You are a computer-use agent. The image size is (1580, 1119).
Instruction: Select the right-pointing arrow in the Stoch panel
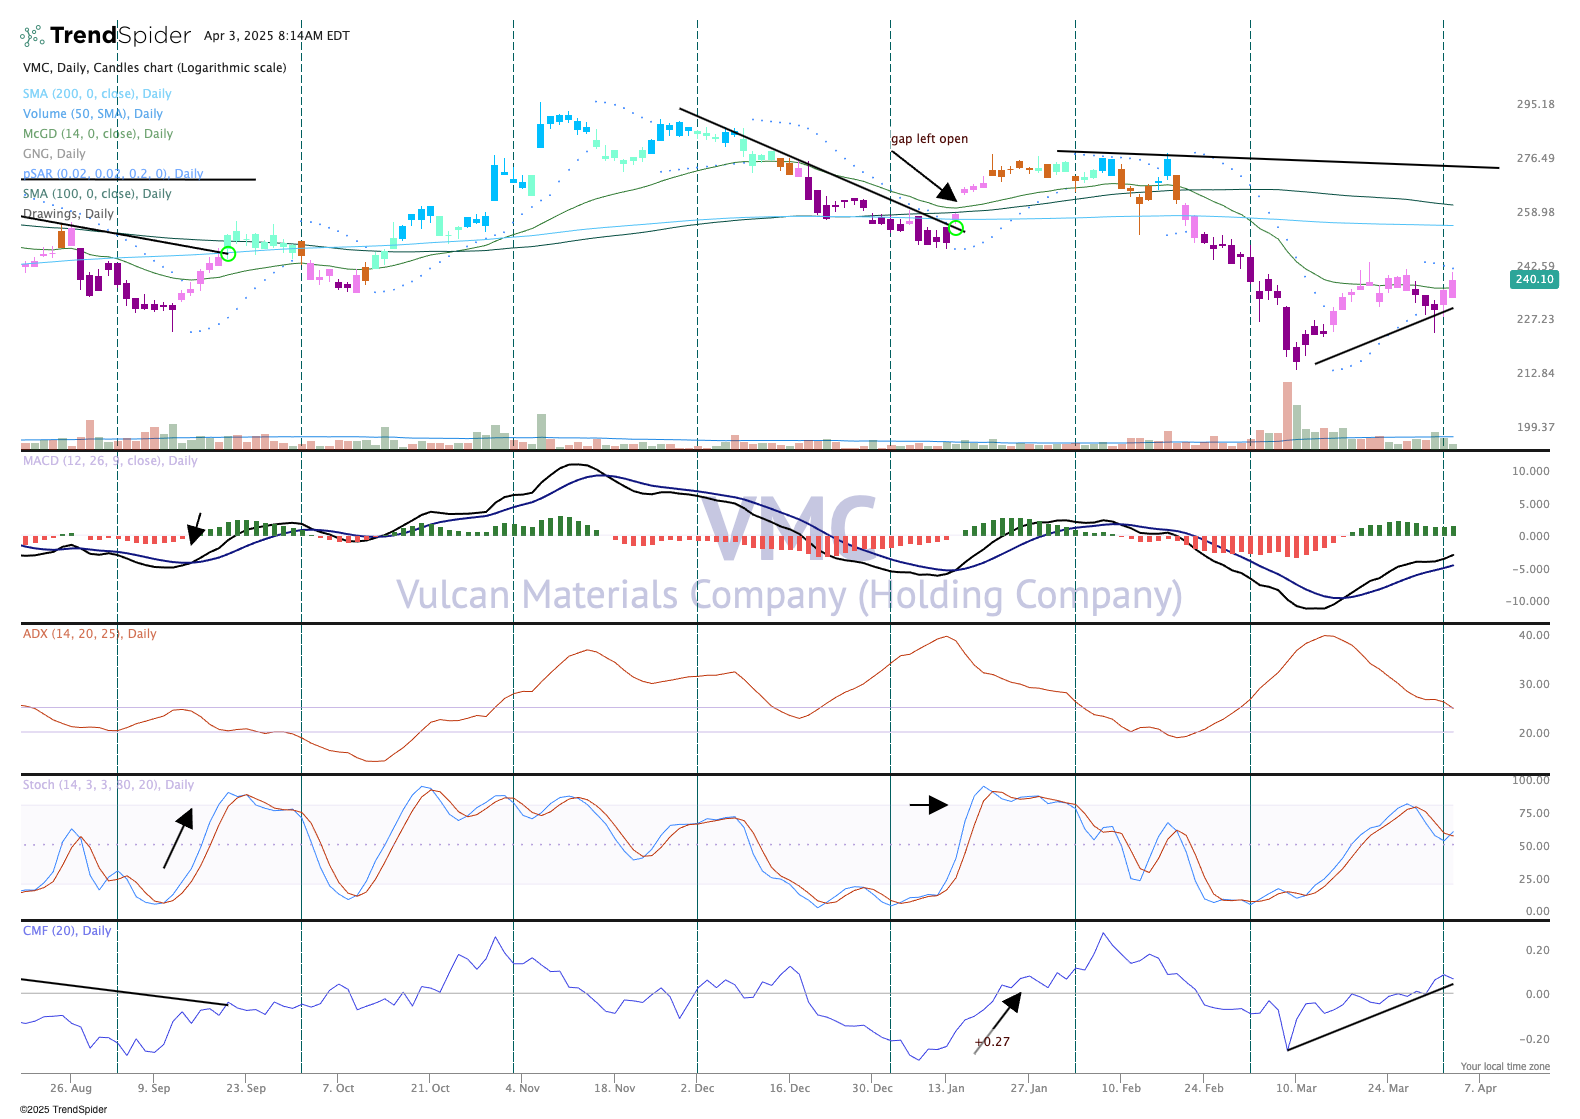[x=928, y=805]
